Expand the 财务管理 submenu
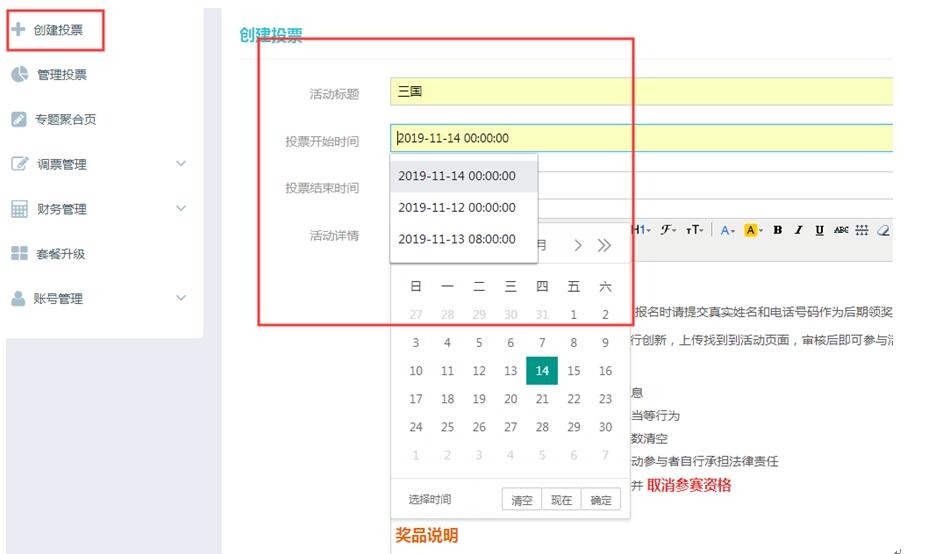This screenshot has height=554, width=946. pyautogui.click(x=181, y=208)
